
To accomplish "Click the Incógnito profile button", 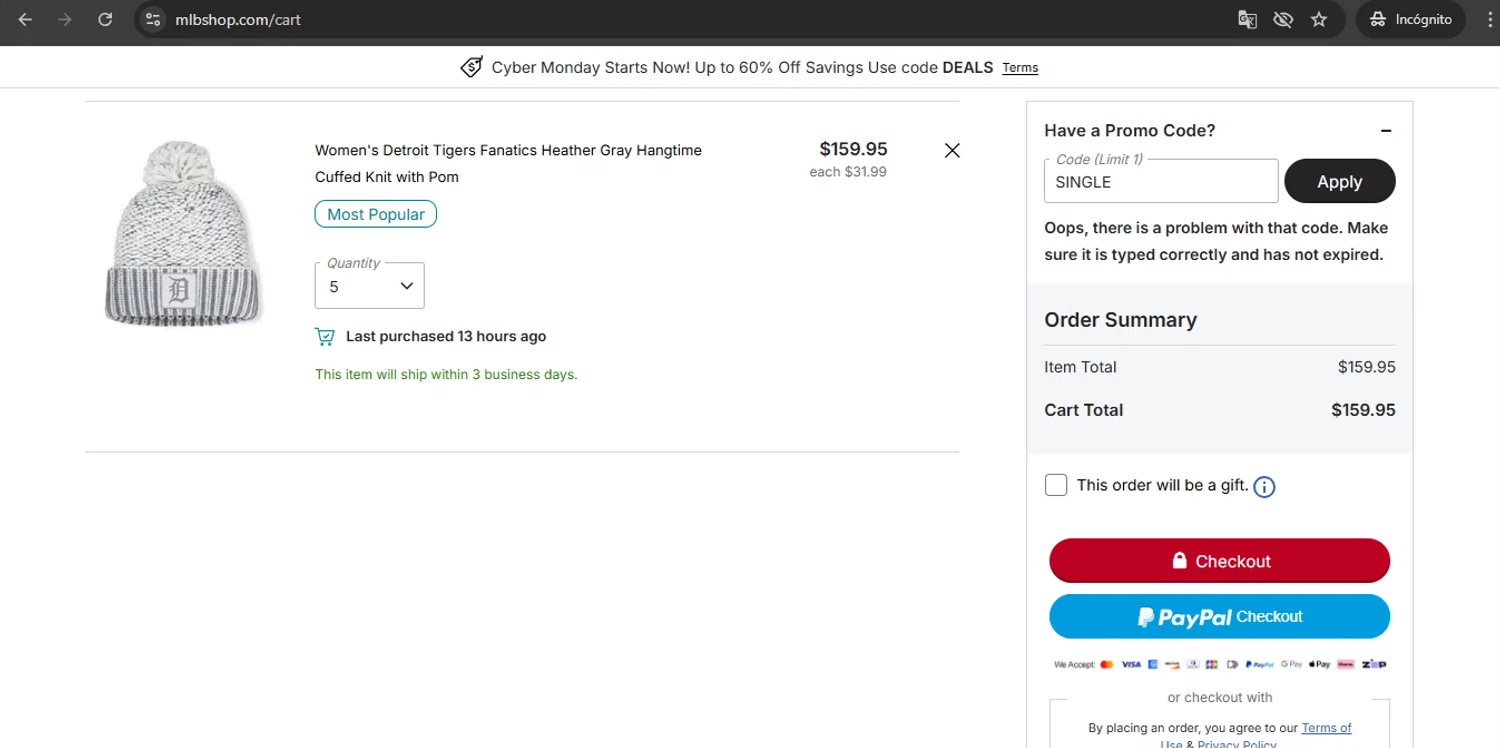I will tap(1410, 19).
